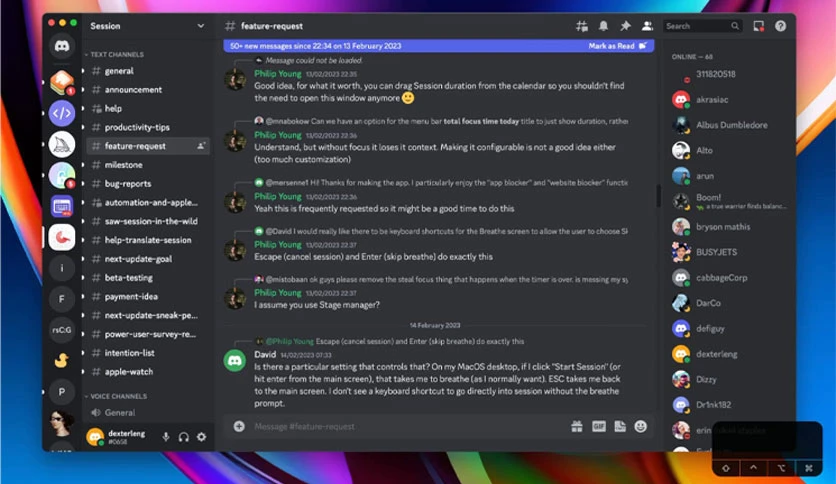836x484 pixels.
Task: Open the help-translate-session channel
Action: (148, 240)
